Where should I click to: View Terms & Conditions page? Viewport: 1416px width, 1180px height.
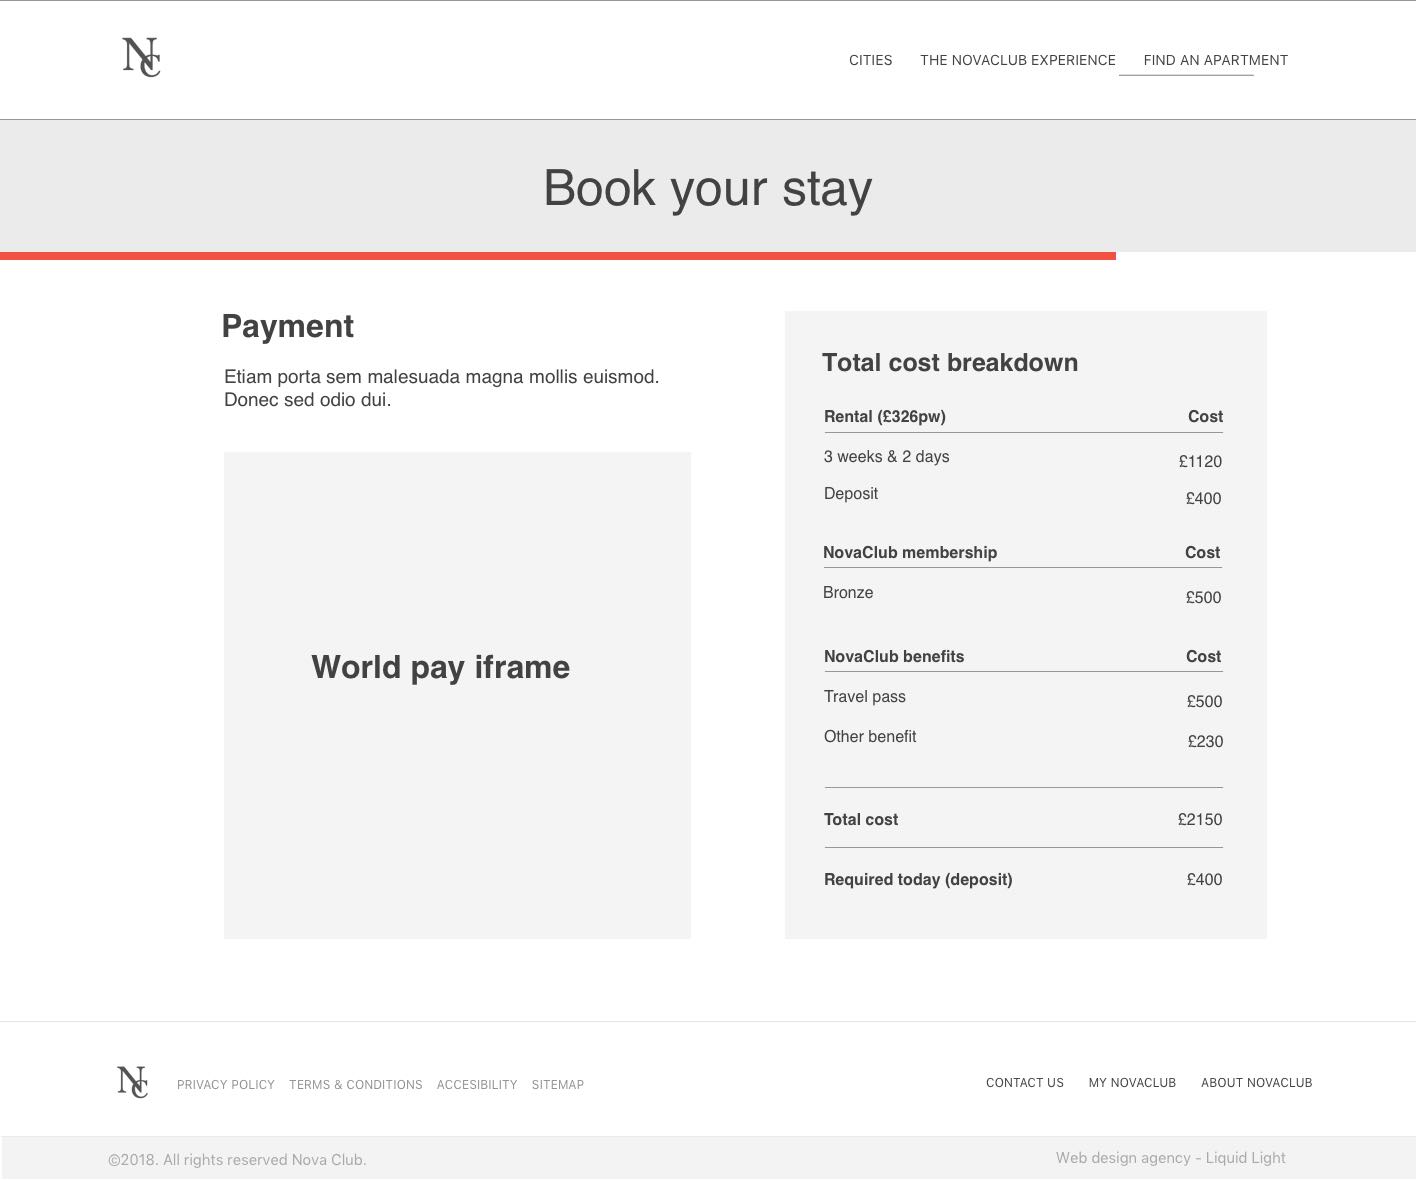tap(355, 1085)
